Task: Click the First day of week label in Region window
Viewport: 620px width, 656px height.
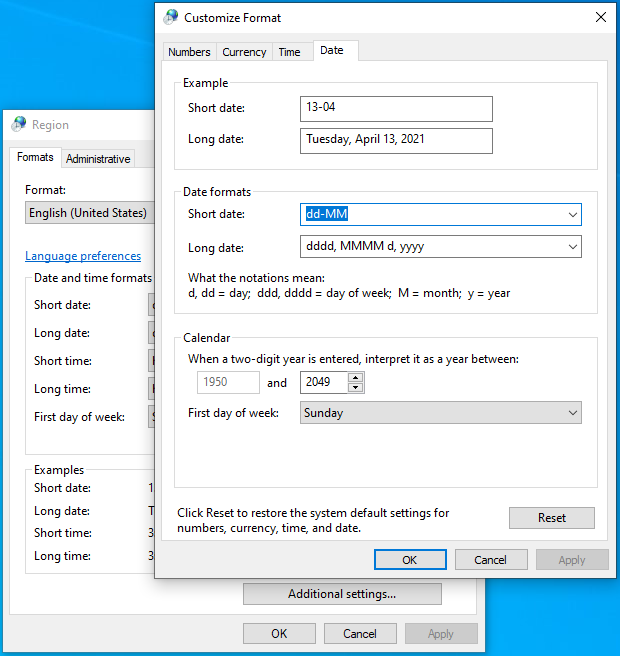Action: (x=79, y=417)
